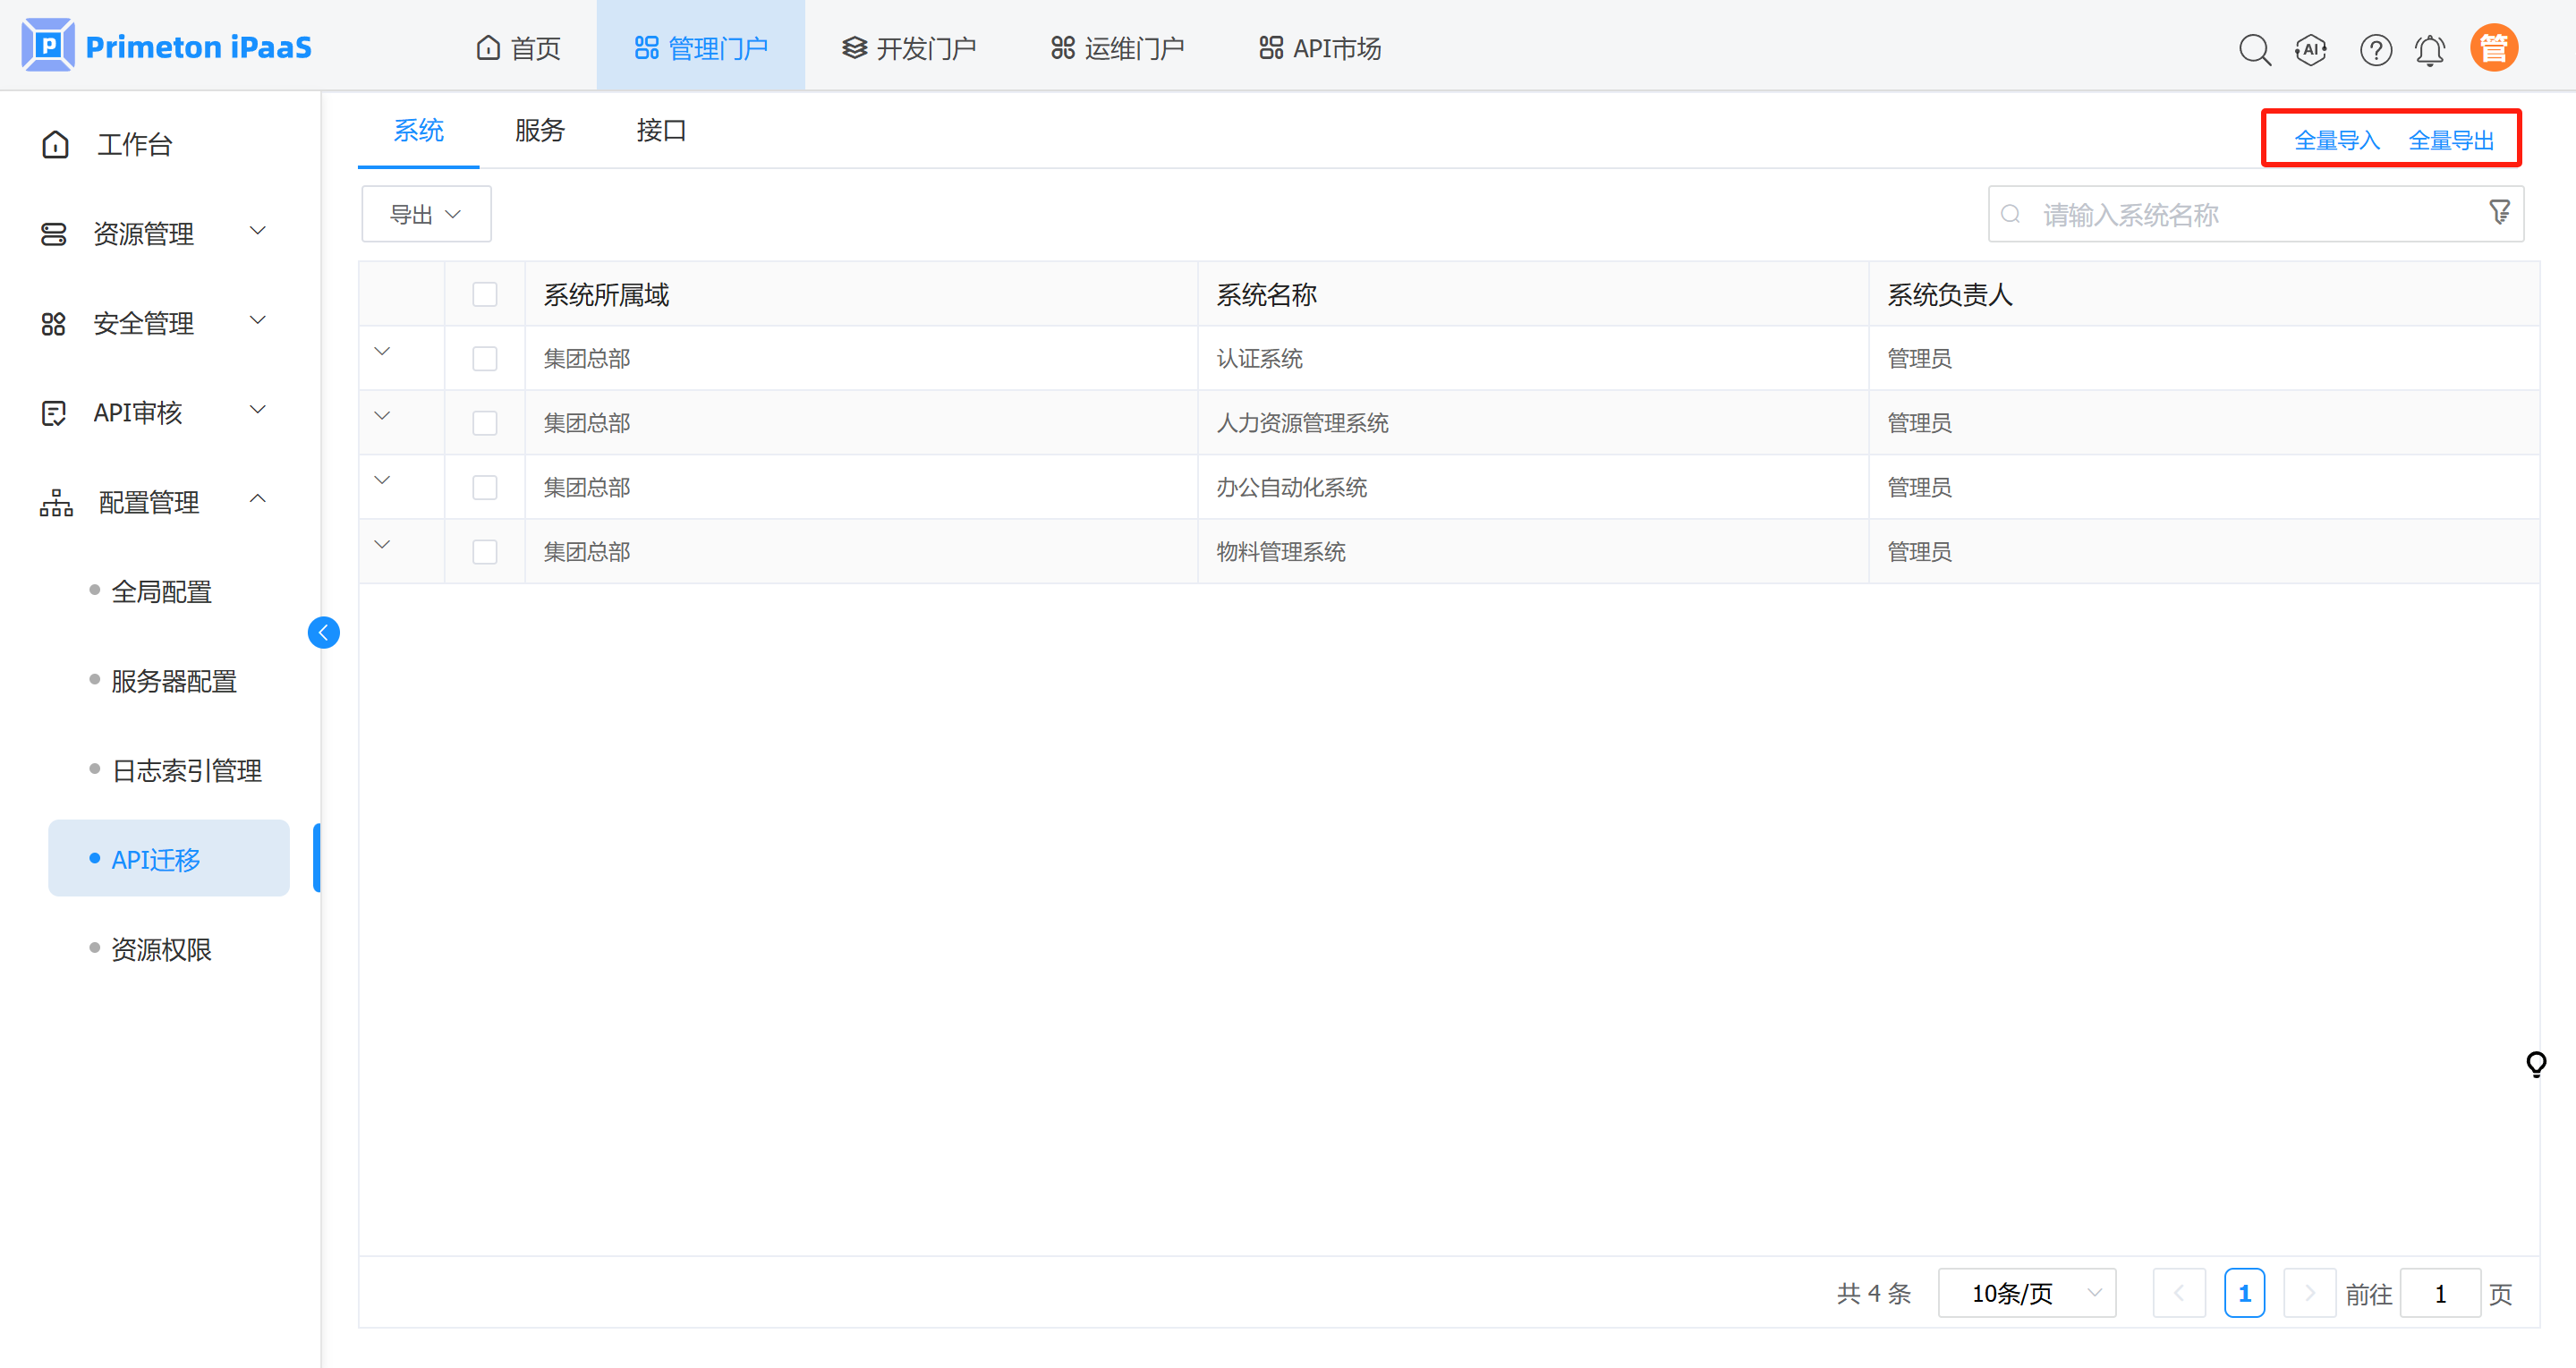The image size is (2576, 1368).
Task: Click the lightbulb icon at right edge
Action: pos(2535,1062)
